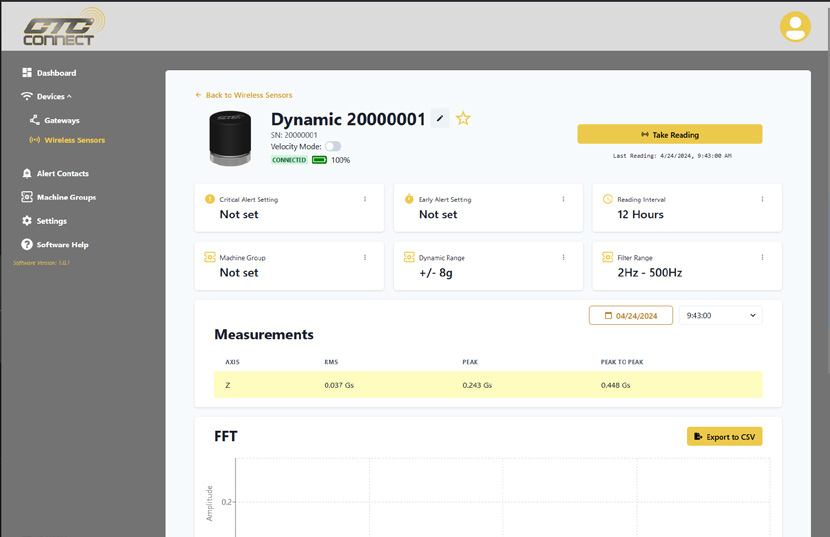Click the Software Help question icon
Viewport: 830px width, 537px height.
27,244
